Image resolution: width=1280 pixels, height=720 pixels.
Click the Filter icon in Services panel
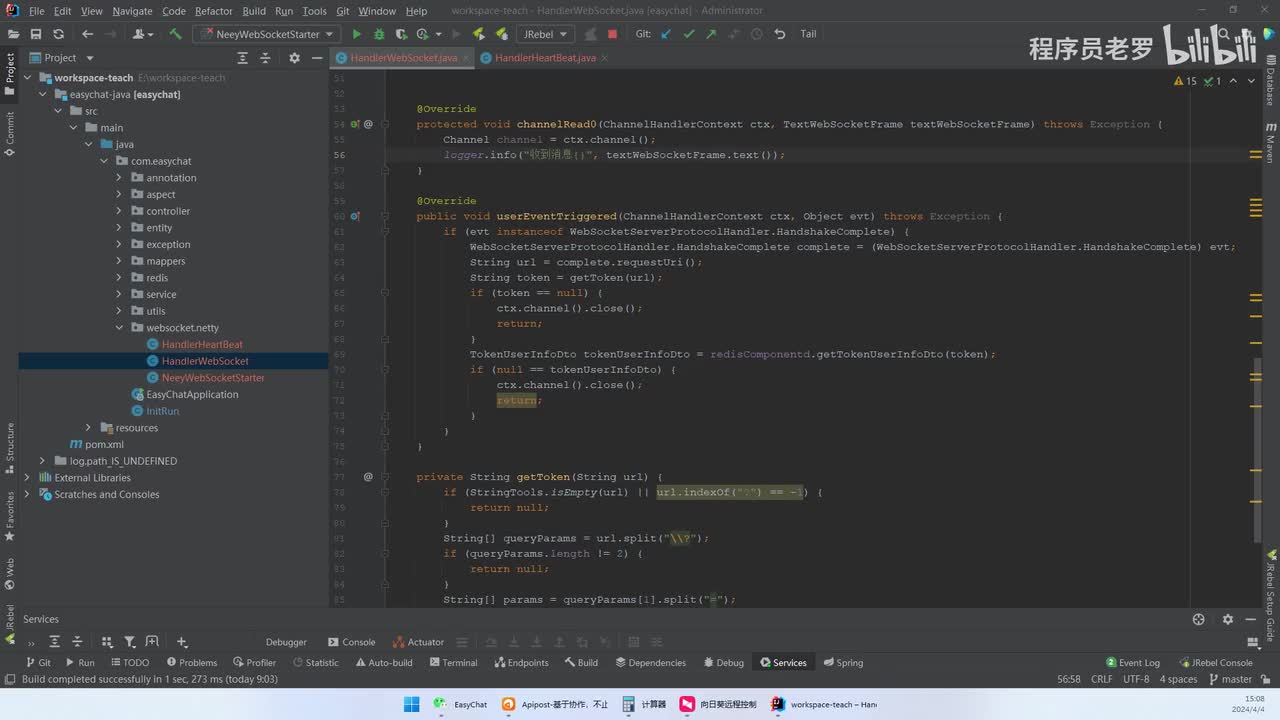(x=129, y=642)
